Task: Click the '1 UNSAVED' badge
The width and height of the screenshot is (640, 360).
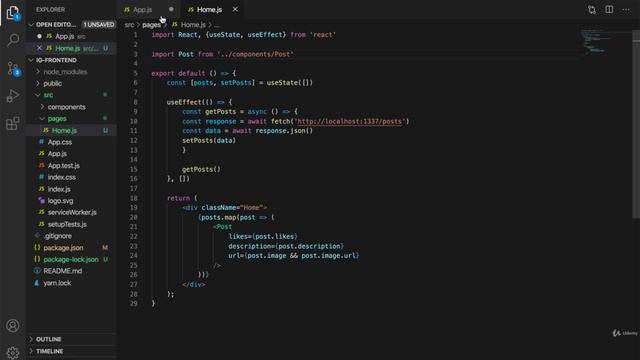Action: point(99,24)
